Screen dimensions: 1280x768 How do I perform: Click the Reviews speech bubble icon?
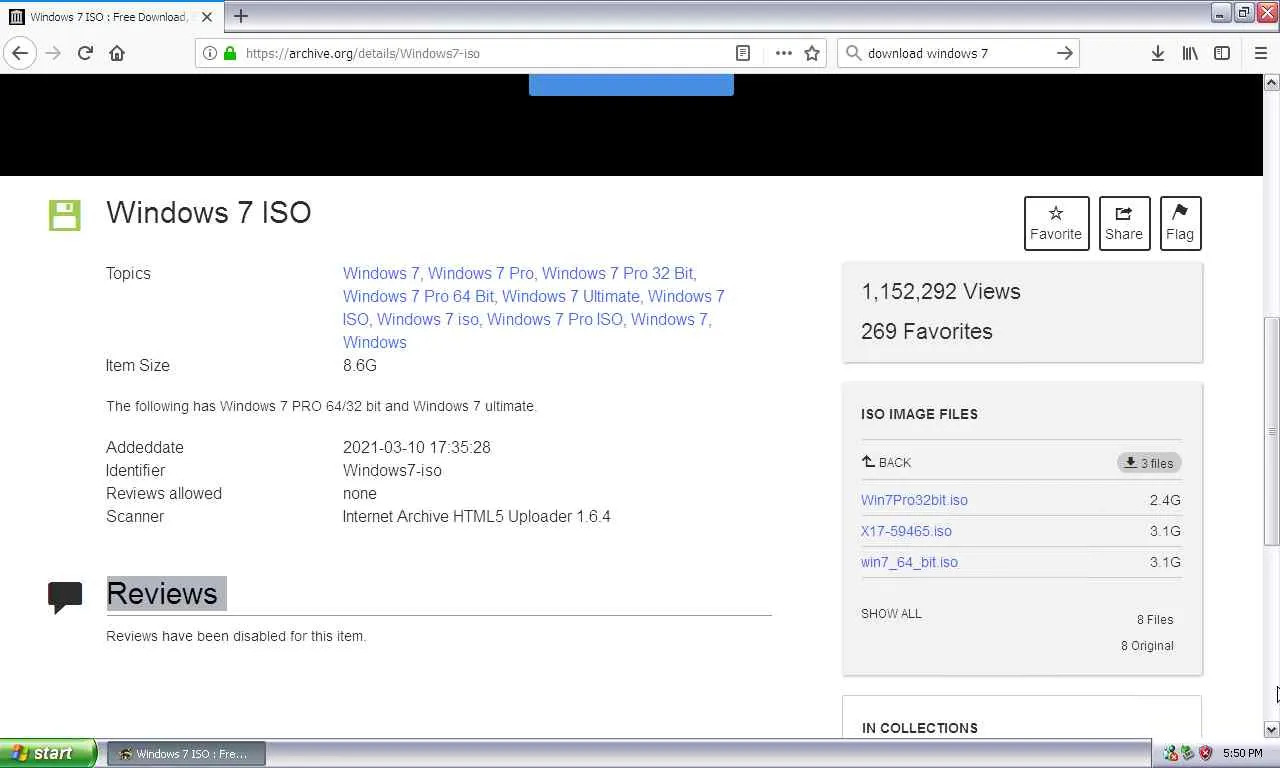pos(65,597)
